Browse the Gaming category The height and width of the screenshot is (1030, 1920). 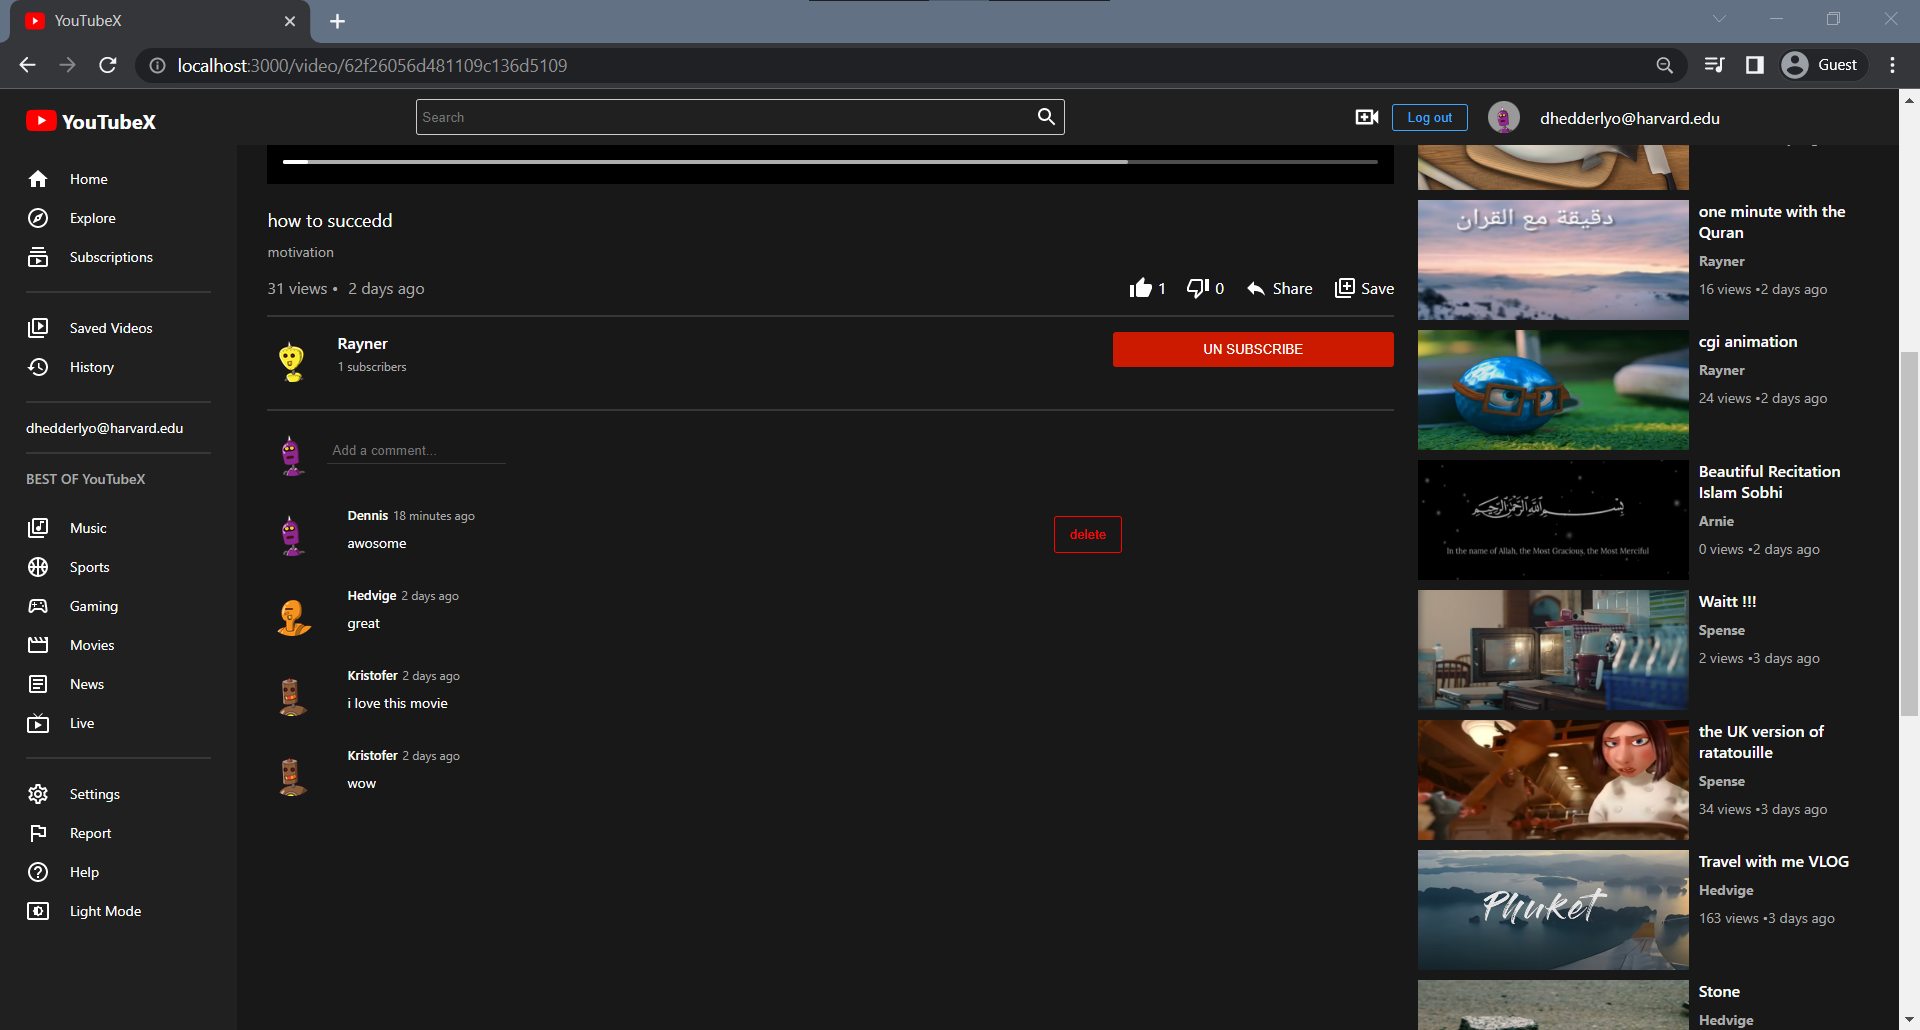pos(73,606)
